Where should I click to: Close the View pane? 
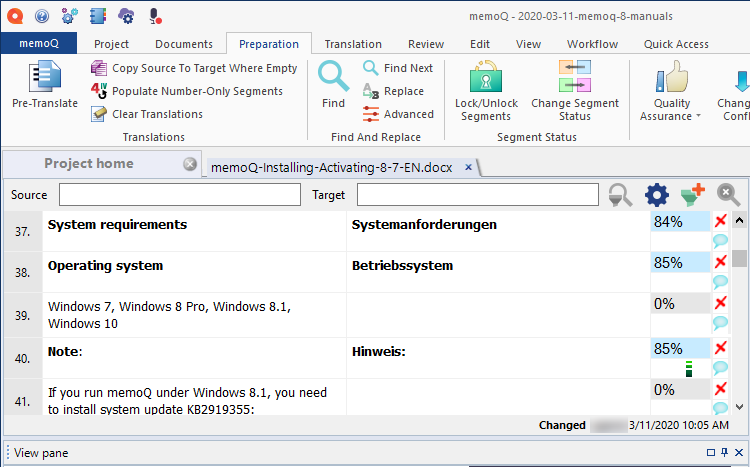click(739, 452)
